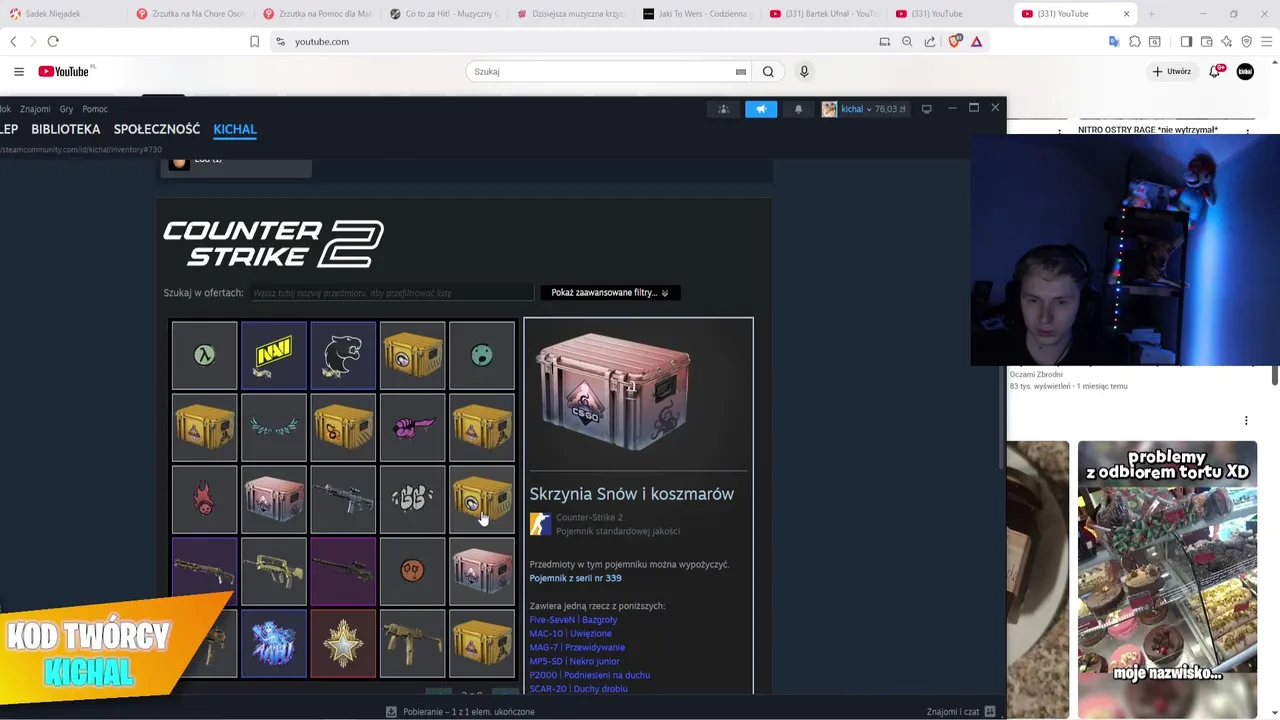This screenshot has height=720, width=1280.
Task: Click the inventory search filter field
Action: click(392, 293)
